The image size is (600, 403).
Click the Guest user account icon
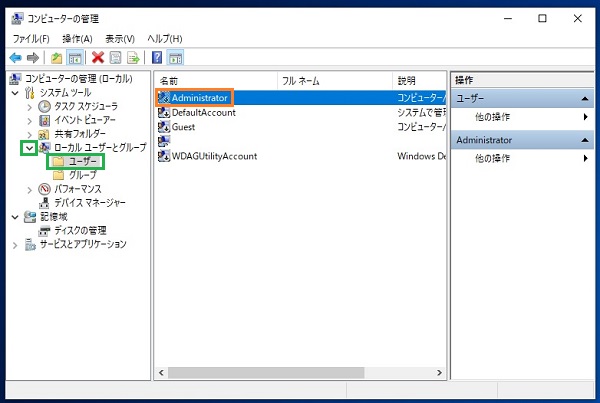164,127
